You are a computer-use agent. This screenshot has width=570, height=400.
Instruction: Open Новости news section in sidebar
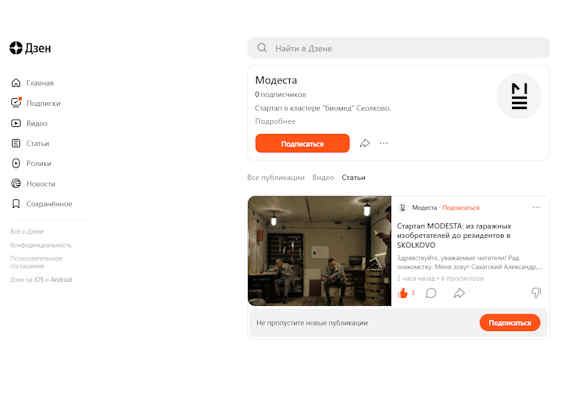pos(33,184)
